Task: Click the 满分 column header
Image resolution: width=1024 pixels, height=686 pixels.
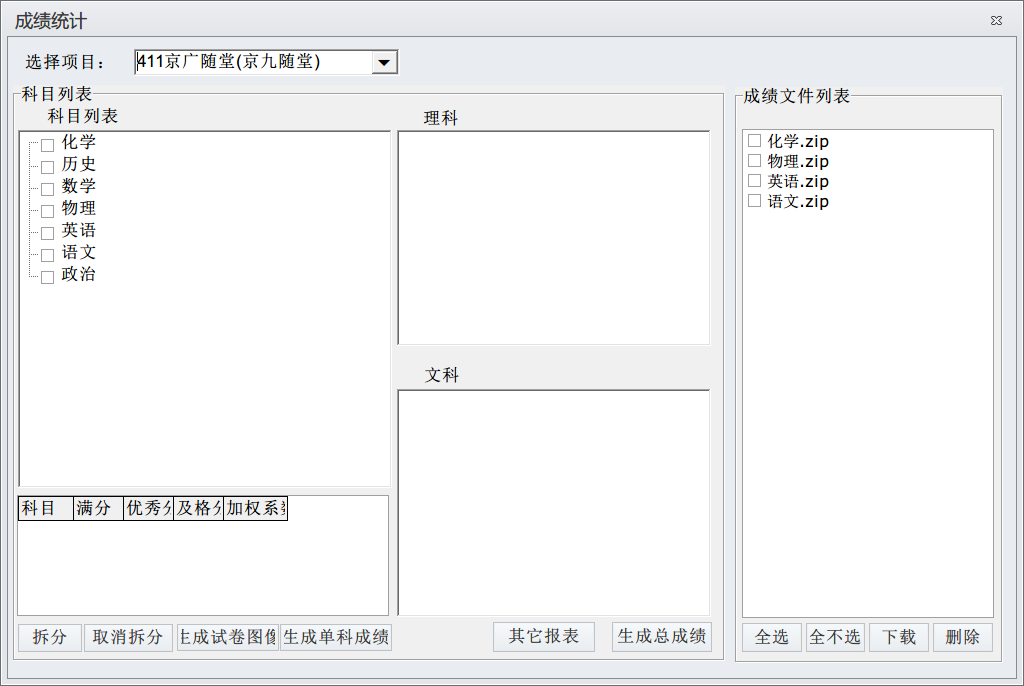Action: tap(98, 509)
